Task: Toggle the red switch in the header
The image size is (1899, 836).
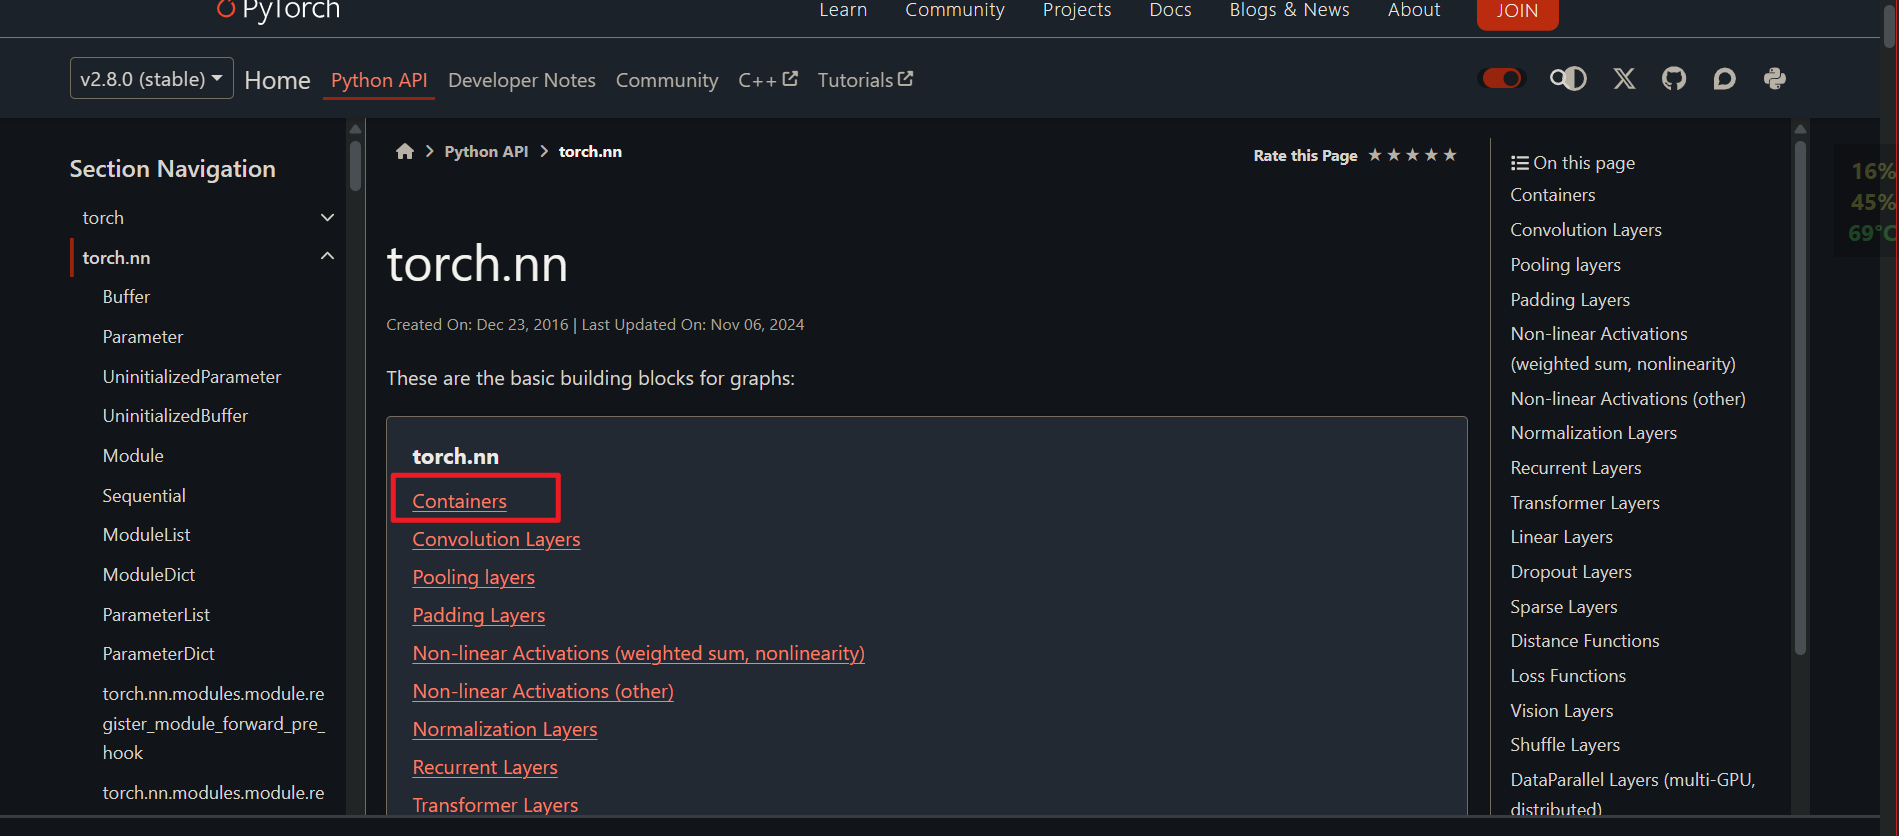Action: click(x=1502, y=78)
